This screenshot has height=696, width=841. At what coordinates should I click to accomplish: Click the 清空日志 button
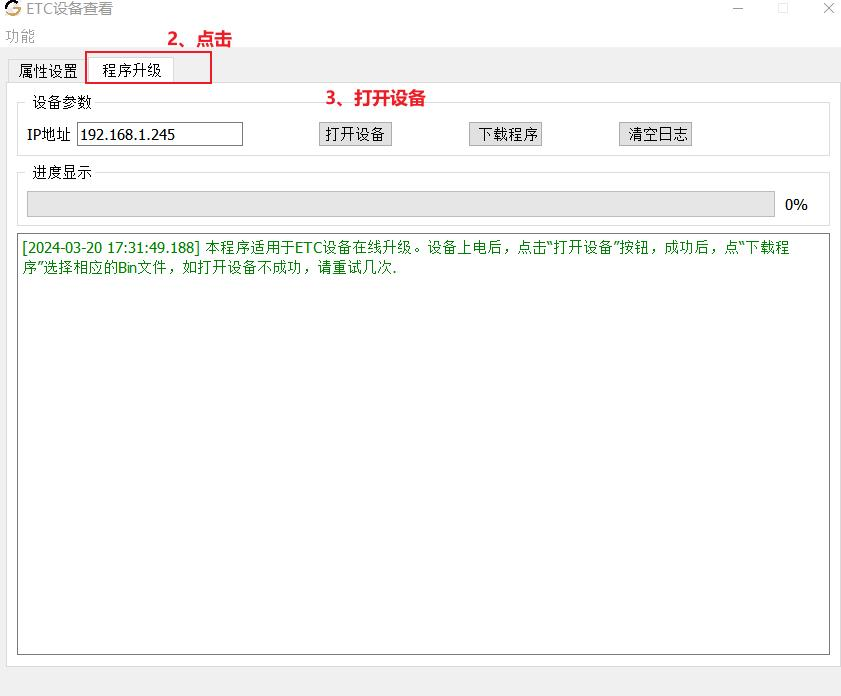[655, 134]
